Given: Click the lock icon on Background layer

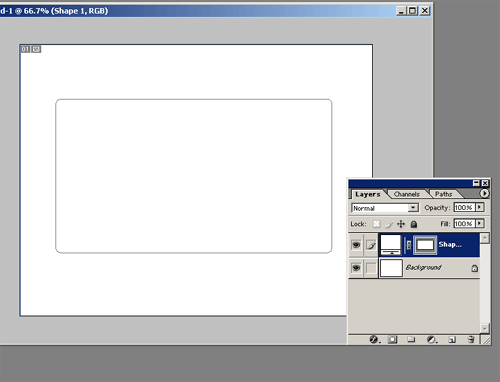Looking at the screenshot, I should (x=475, y=268).
